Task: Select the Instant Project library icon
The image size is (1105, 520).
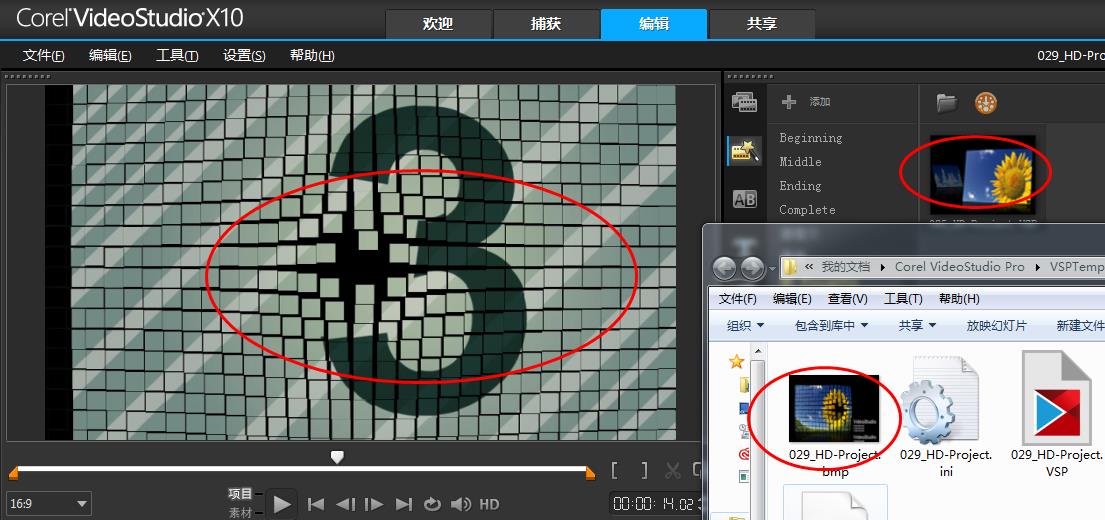Action: coord(744,150)
